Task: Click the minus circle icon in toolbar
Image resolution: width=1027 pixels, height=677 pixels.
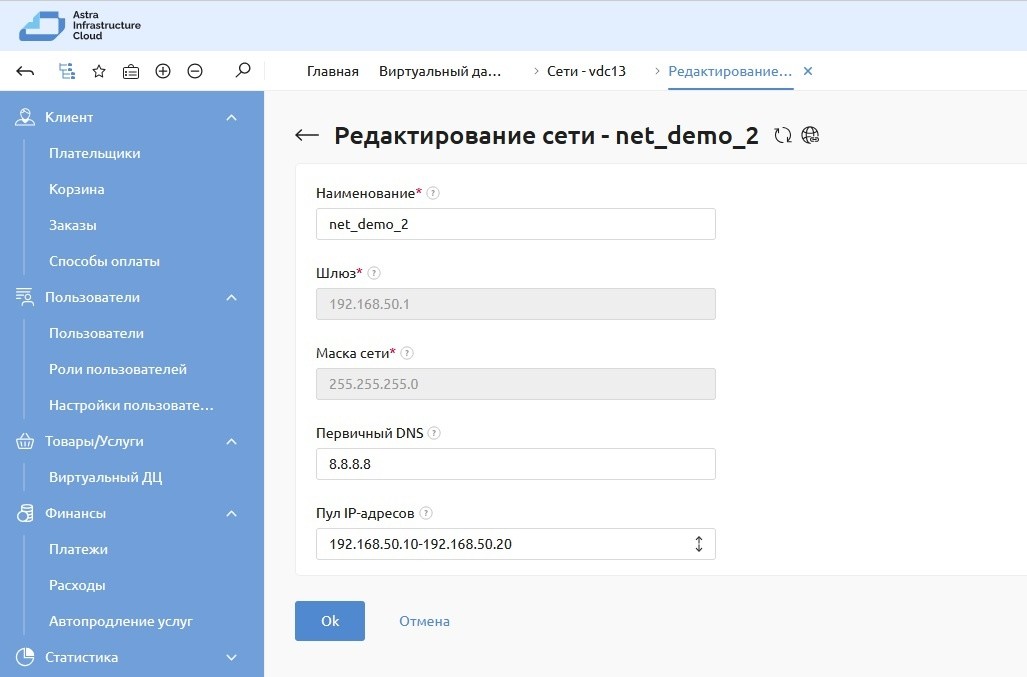Action: tap(195, 71)
